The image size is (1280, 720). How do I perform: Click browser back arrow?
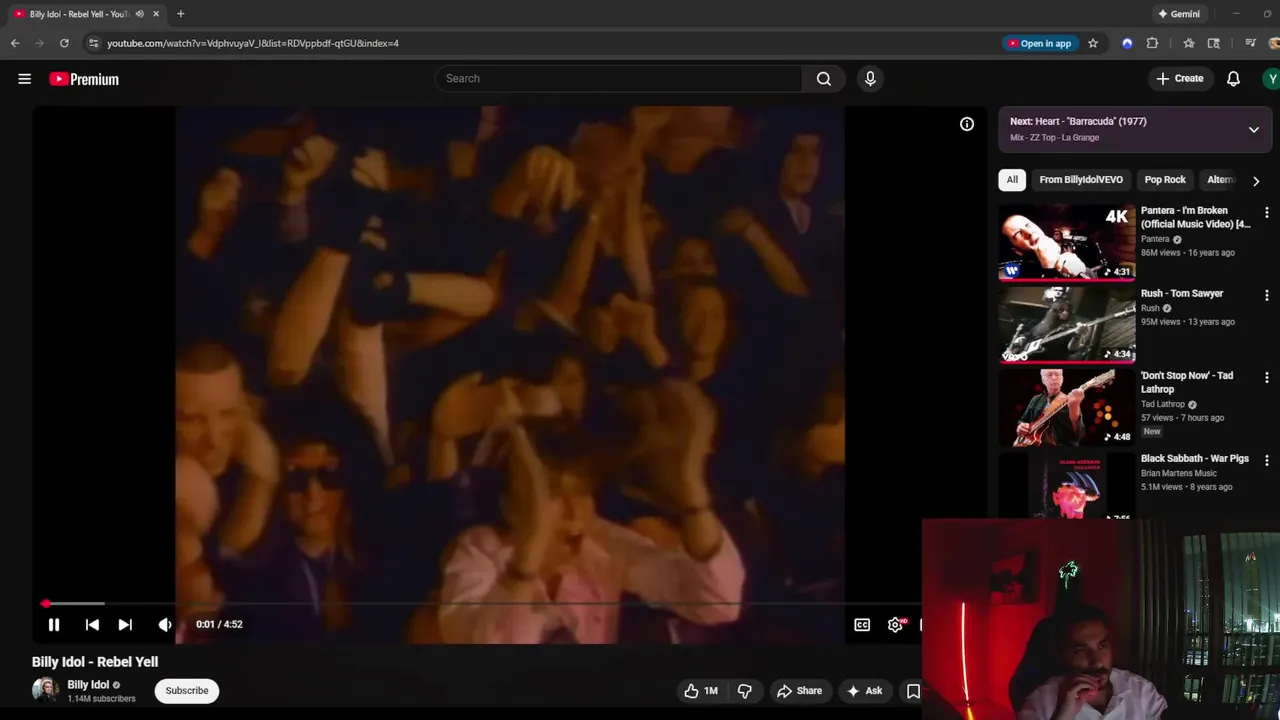pyautogui.click(x=15, y=43)
